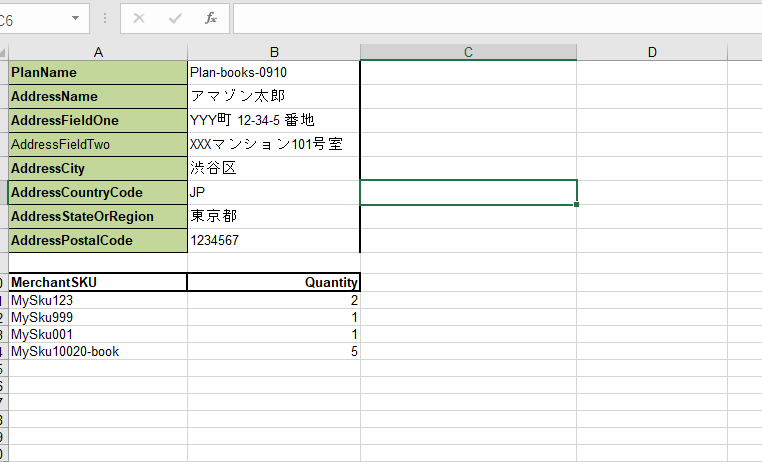The width and height of the screenshot is (762, 462).
Task: Click the PlanName label cell
Action: [98, 73]
